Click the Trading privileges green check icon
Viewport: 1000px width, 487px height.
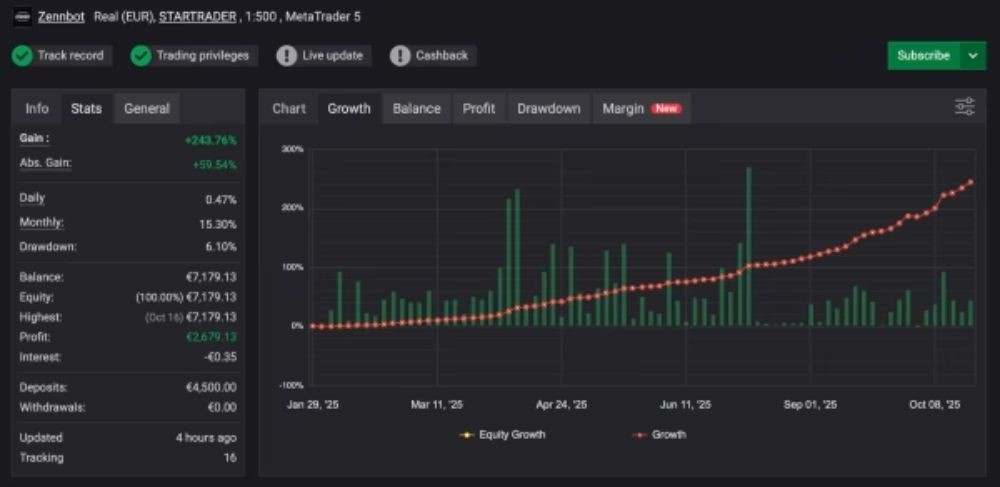point(141,56)
